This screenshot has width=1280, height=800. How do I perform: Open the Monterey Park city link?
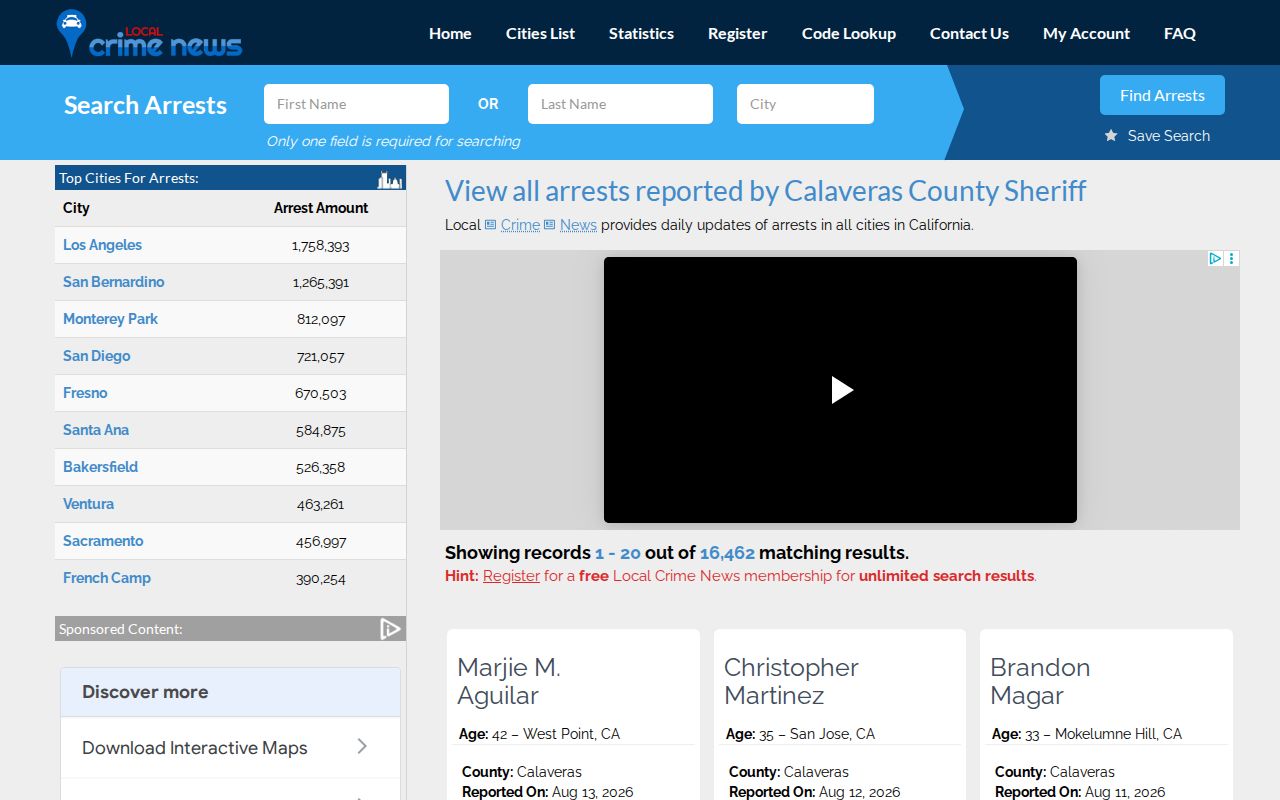tap(110, 319)
